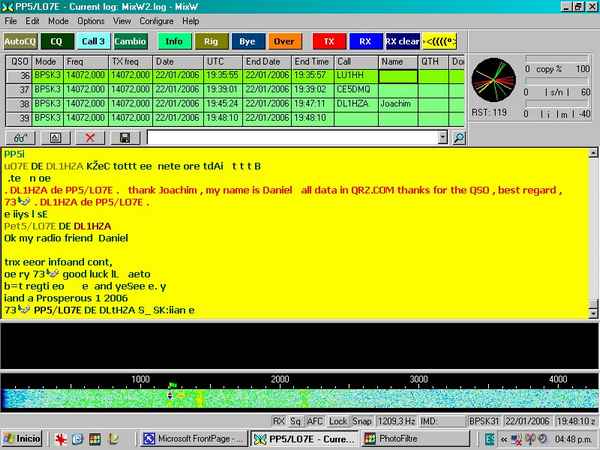Click the UTC column header
This screenshot has height=450, width=600.
[x=223, y=62]
